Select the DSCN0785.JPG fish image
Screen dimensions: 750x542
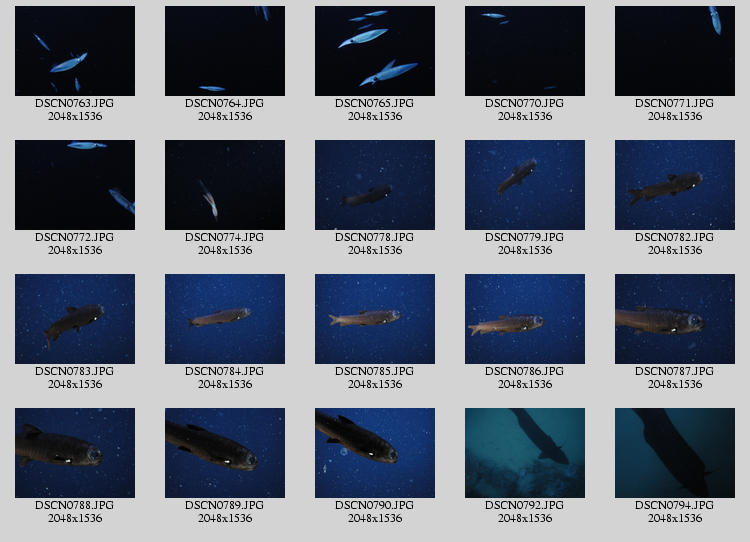point(374,319)
